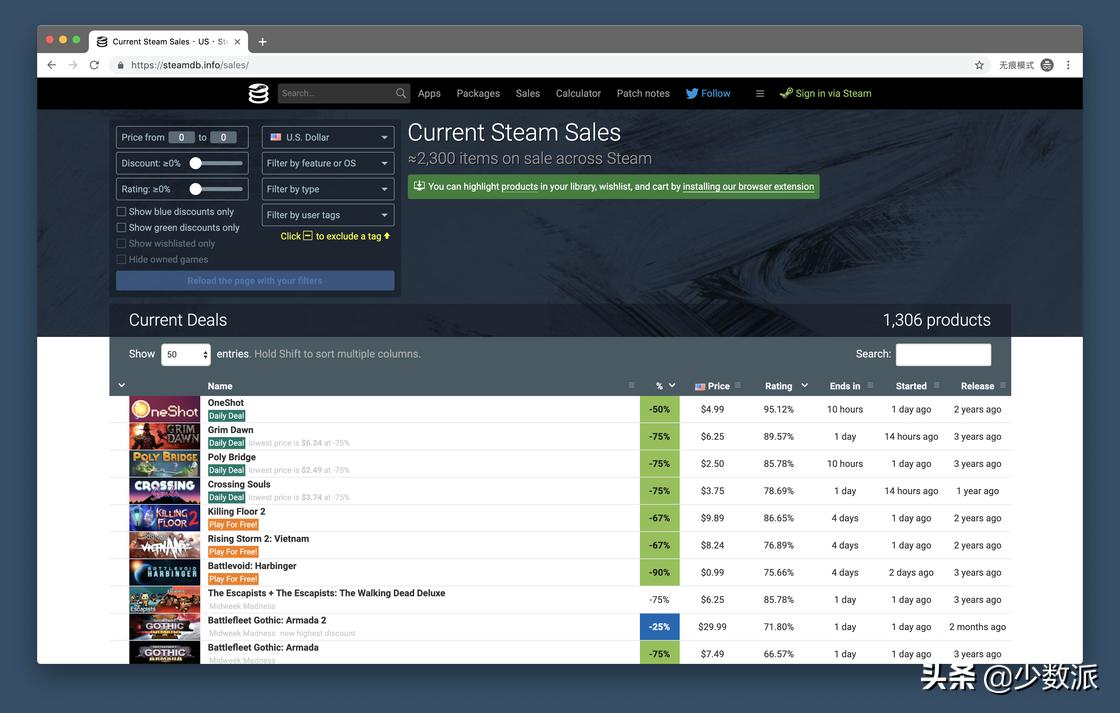This screenshot has width=1120, height=713.
Task: Open the OneShot game thumbnail
Action: (x=165, y=410)
